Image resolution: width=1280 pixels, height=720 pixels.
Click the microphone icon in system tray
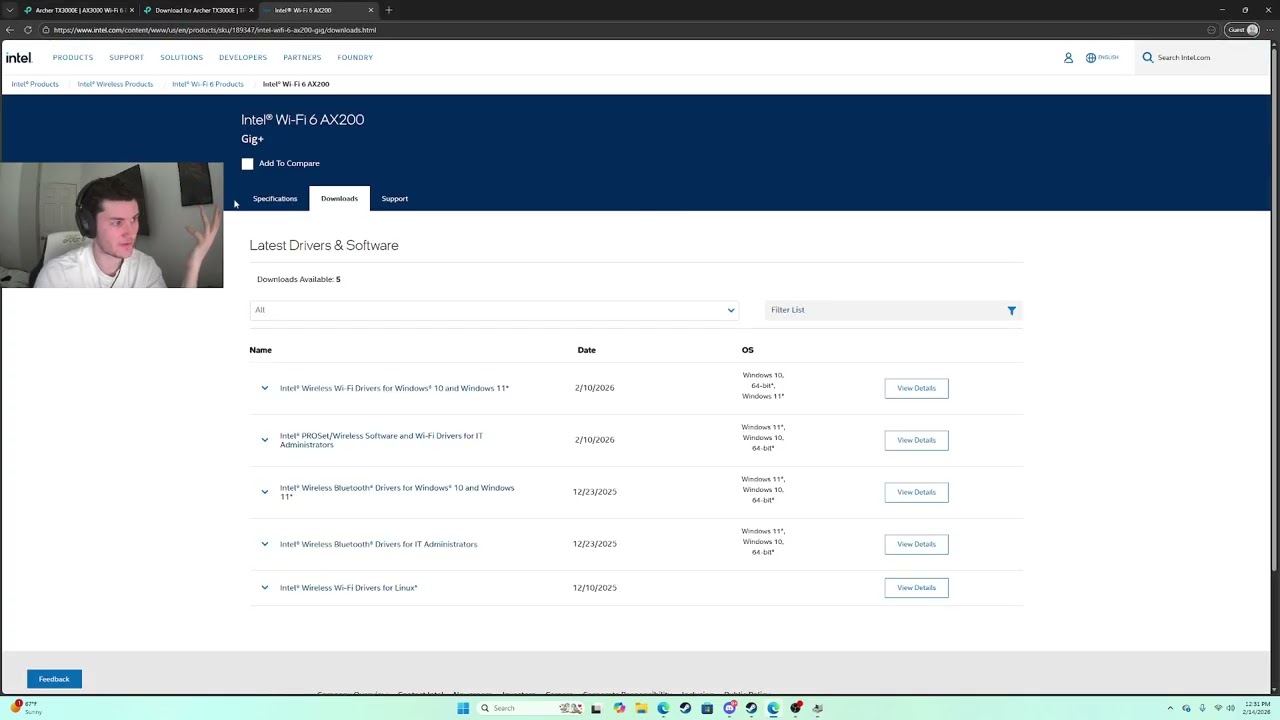click(x=1202, y=708)
